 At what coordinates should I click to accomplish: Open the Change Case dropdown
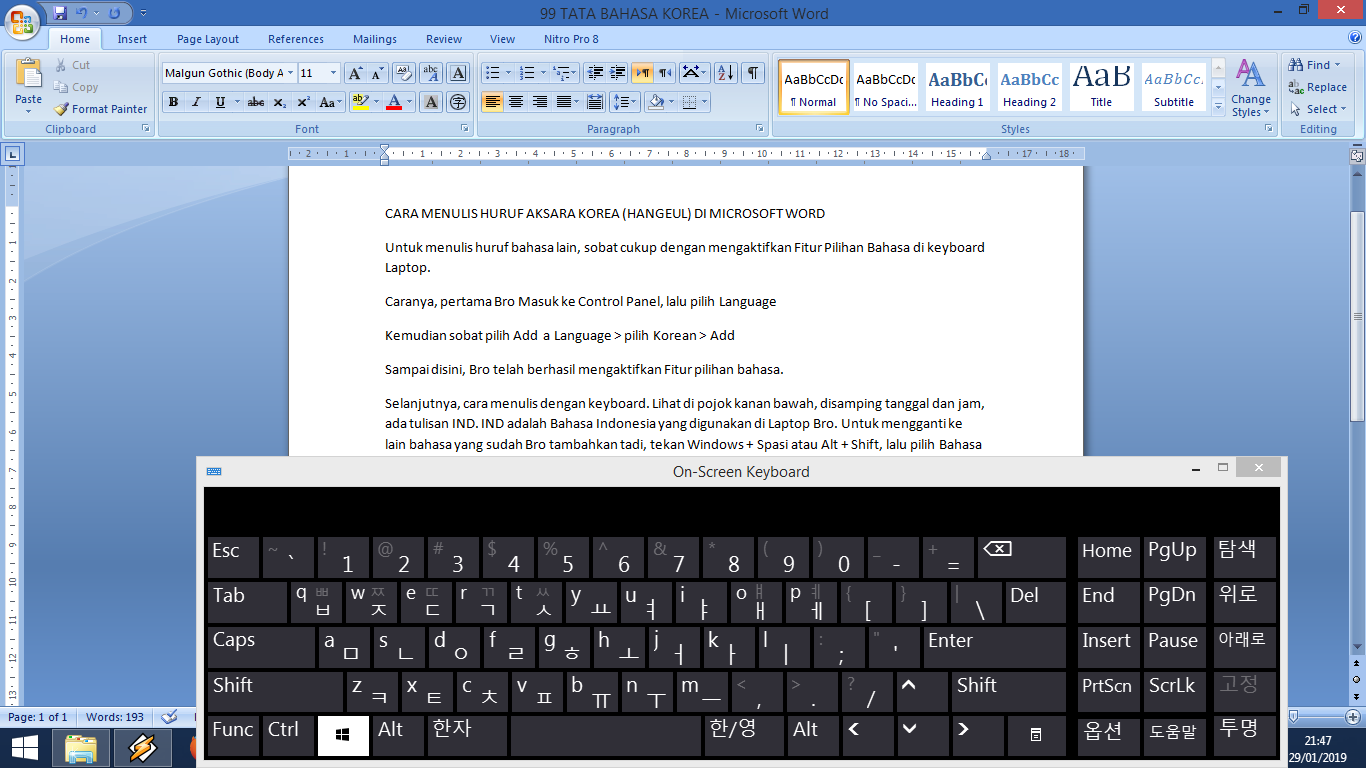point(330,102)
